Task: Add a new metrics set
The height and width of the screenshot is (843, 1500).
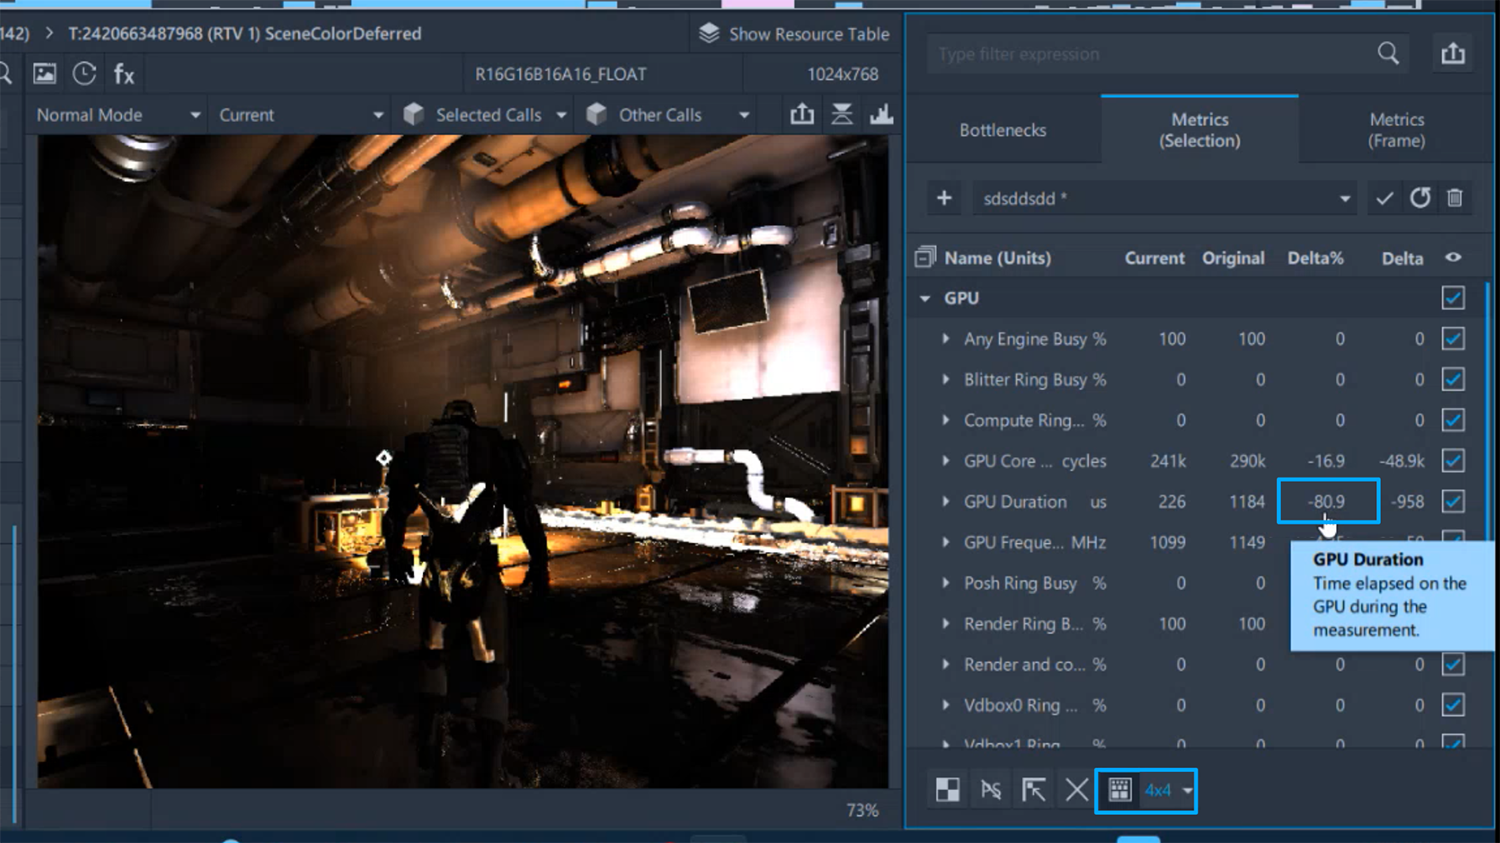Action: coord(944,198)
